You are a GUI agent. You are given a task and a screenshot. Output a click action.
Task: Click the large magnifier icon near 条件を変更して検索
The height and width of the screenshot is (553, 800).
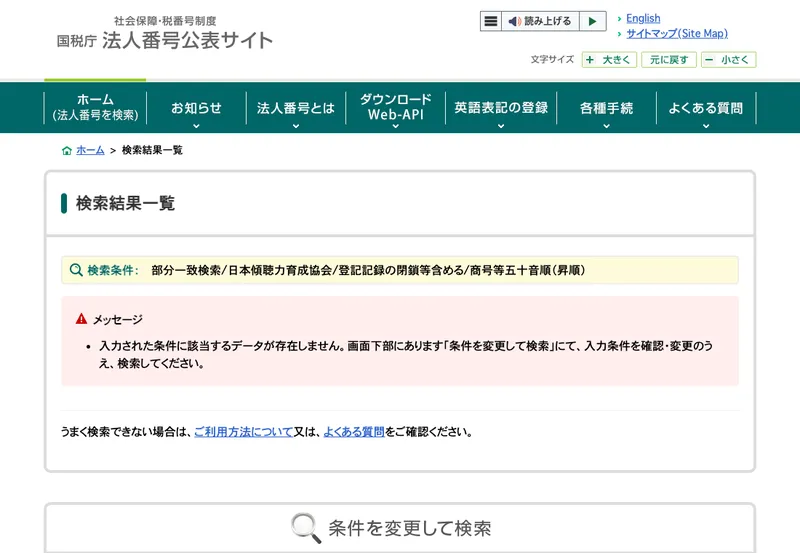click(x=306, y=528)
